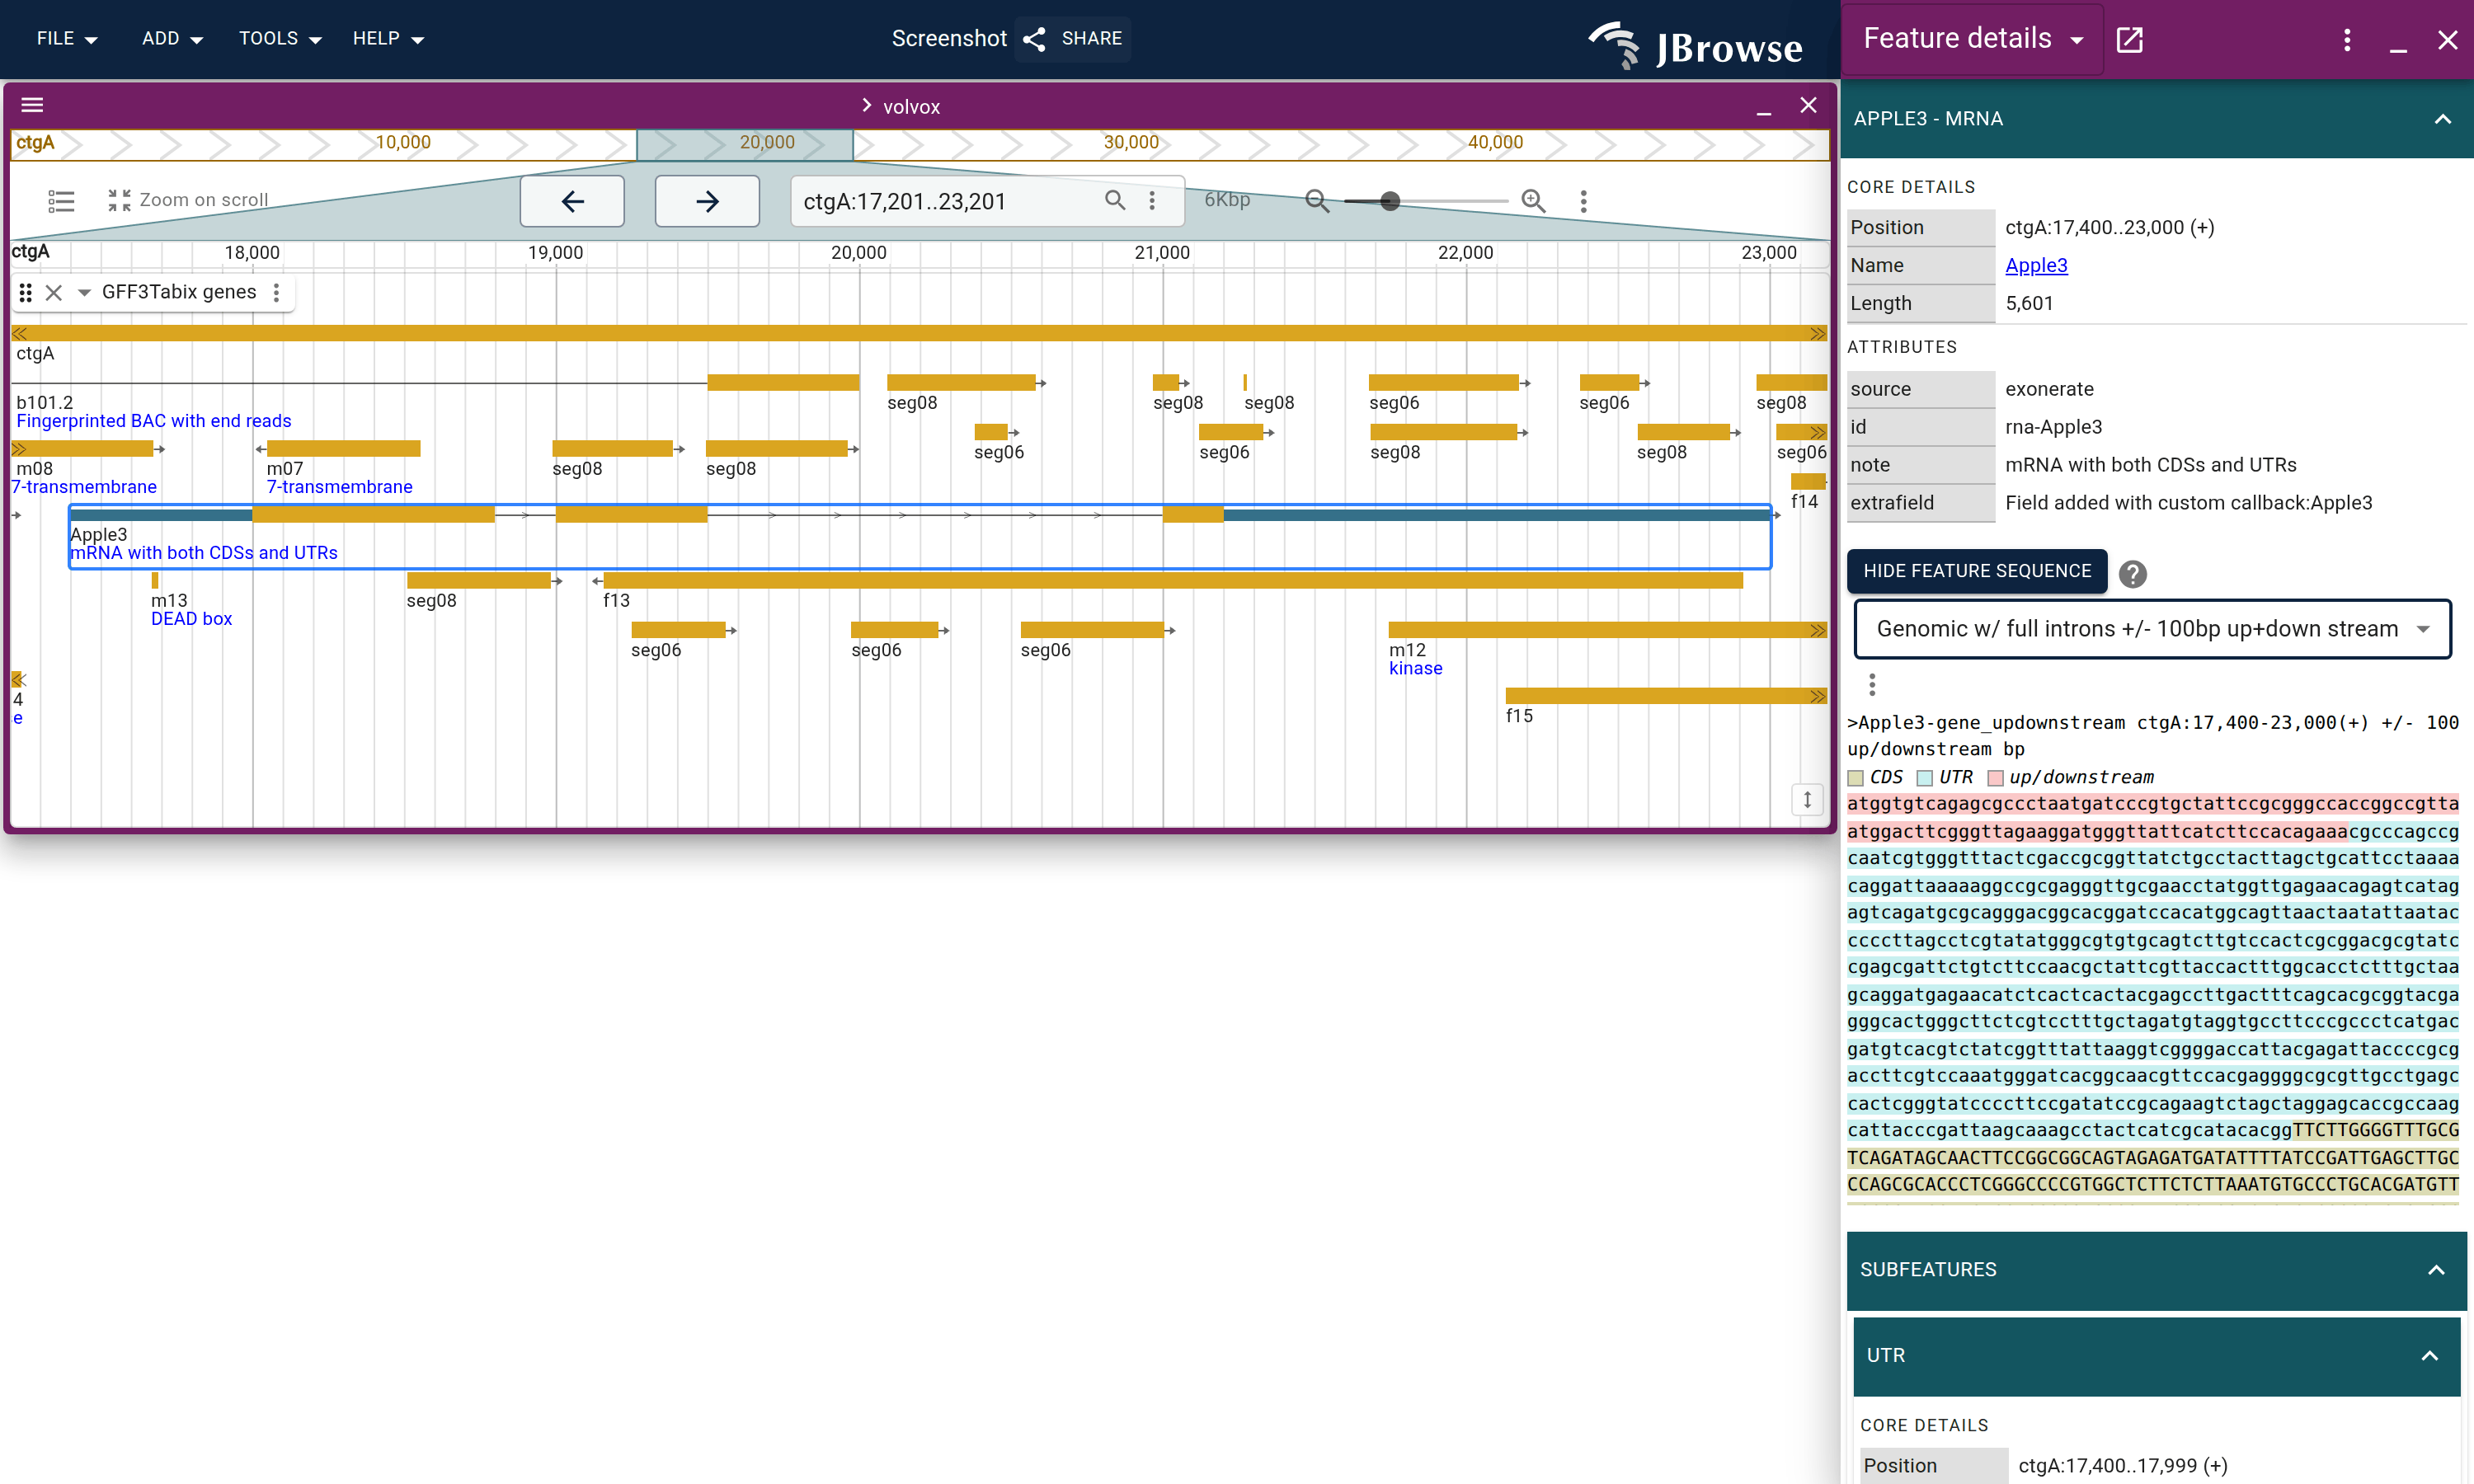Open the Apple3 name link

click(x=2036, y=265)
